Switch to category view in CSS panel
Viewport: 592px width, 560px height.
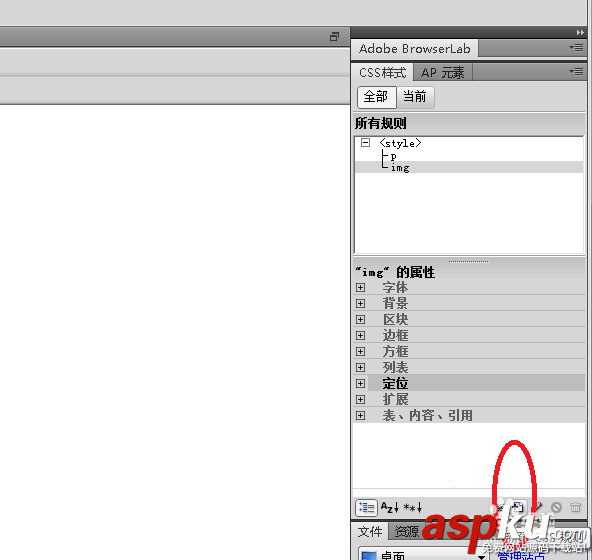[x=366, y=508]
